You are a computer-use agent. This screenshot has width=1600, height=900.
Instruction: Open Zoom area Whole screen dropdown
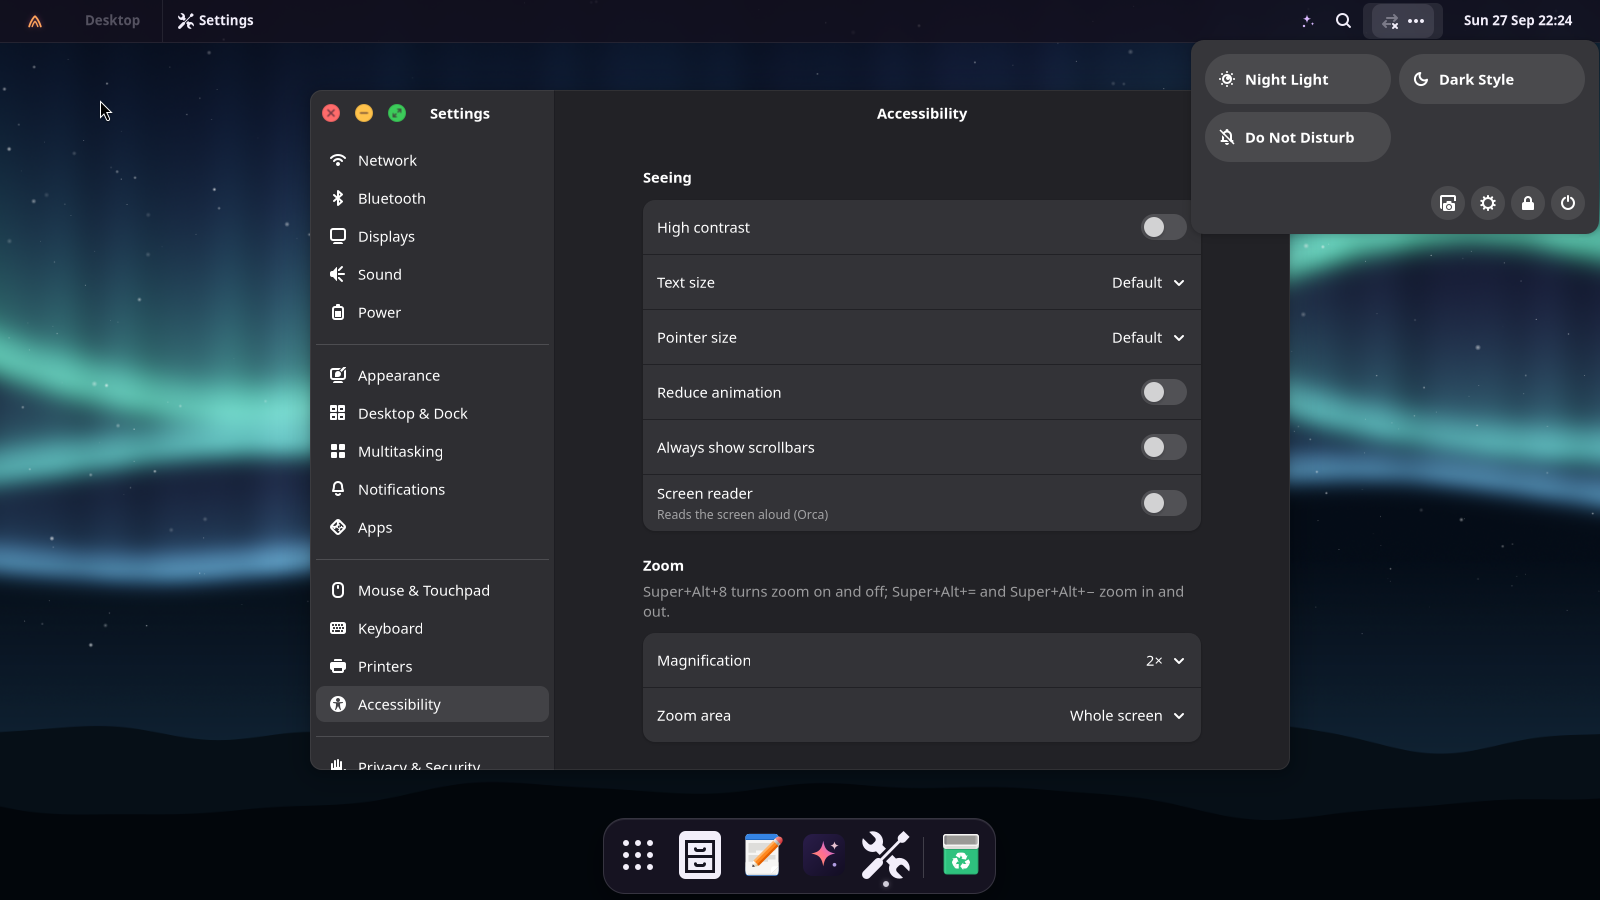tap(1127, 716)
